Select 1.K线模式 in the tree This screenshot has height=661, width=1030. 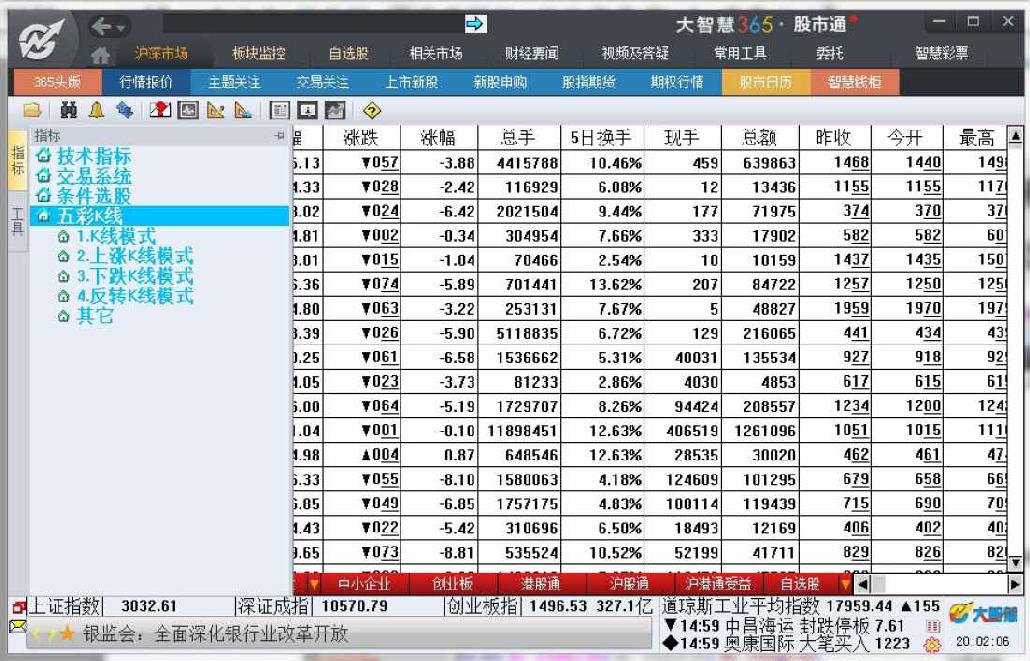click(x=116, y=236)
